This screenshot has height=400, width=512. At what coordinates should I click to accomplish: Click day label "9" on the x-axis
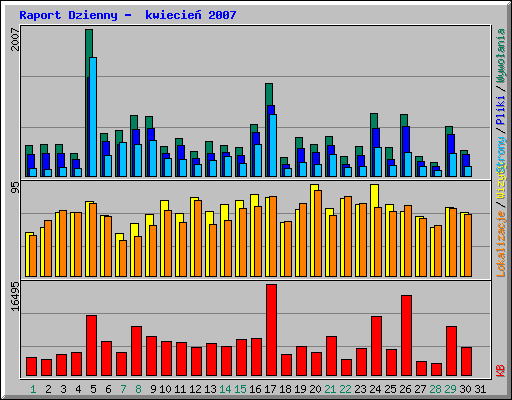[153, 389]
